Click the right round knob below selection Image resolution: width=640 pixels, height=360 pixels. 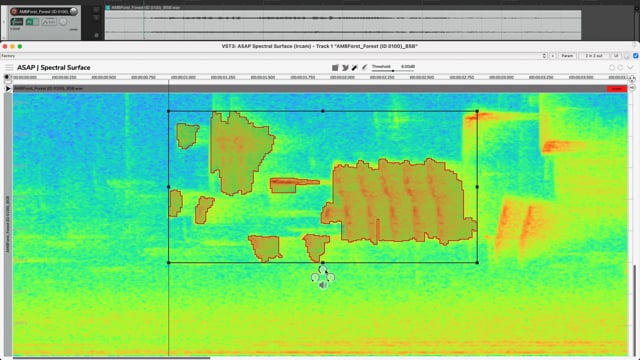click(331, 278)
